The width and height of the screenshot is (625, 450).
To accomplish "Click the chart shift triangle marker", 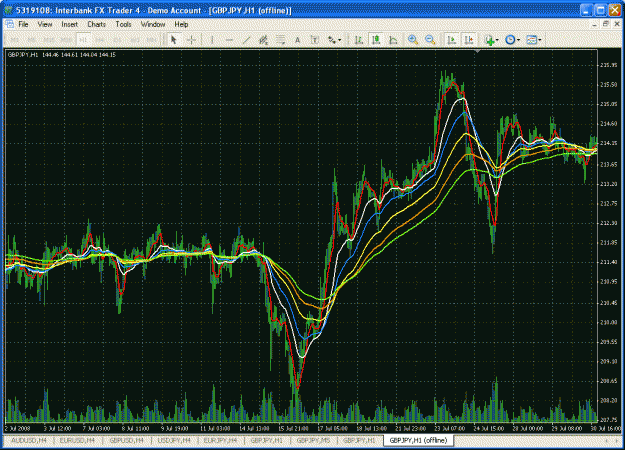I will 478,51.
